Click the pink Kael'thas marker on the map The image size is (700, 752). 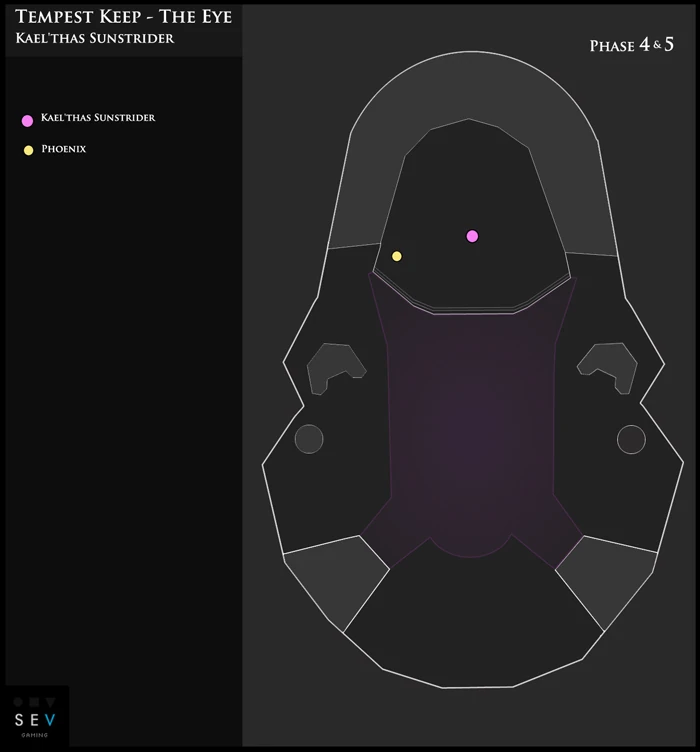point(472,236)
